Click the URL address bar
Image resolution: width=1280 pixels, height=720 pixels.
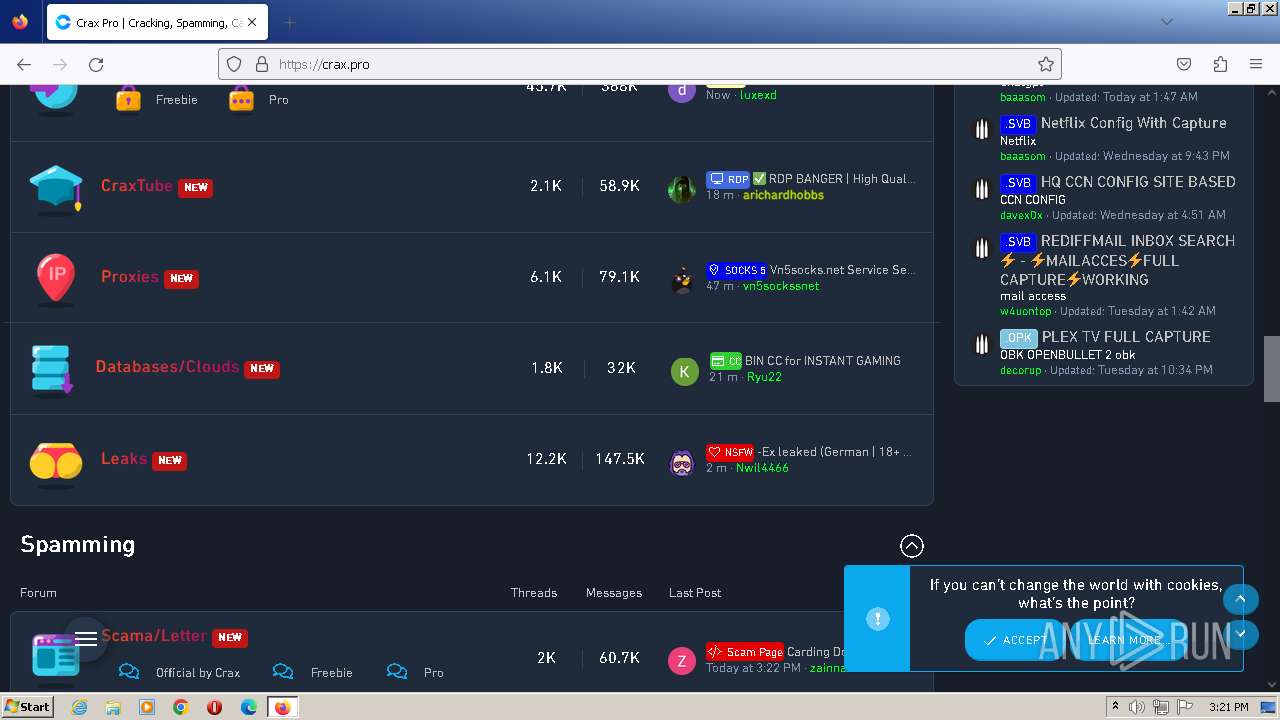[x=640, y=64]
